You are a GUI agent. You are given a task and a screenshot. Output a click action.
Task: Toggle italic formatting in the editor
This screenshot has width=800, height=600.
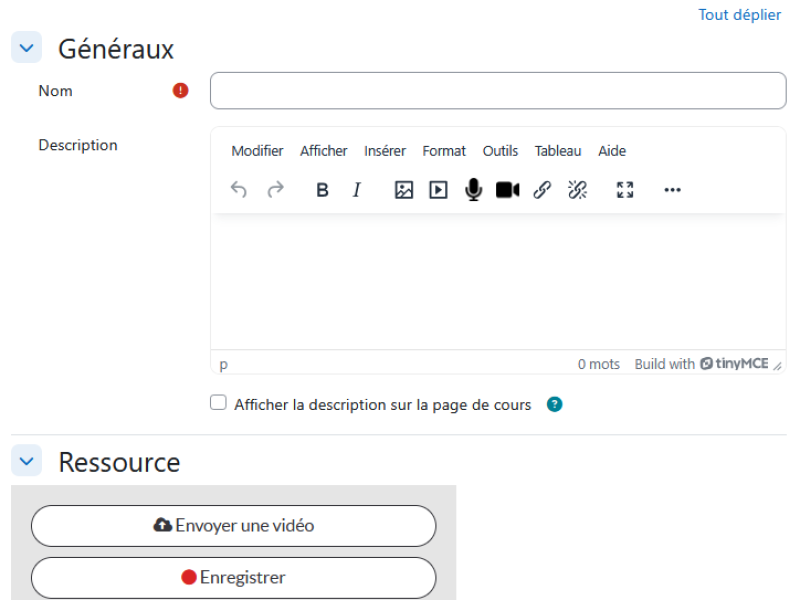[357, 190]
